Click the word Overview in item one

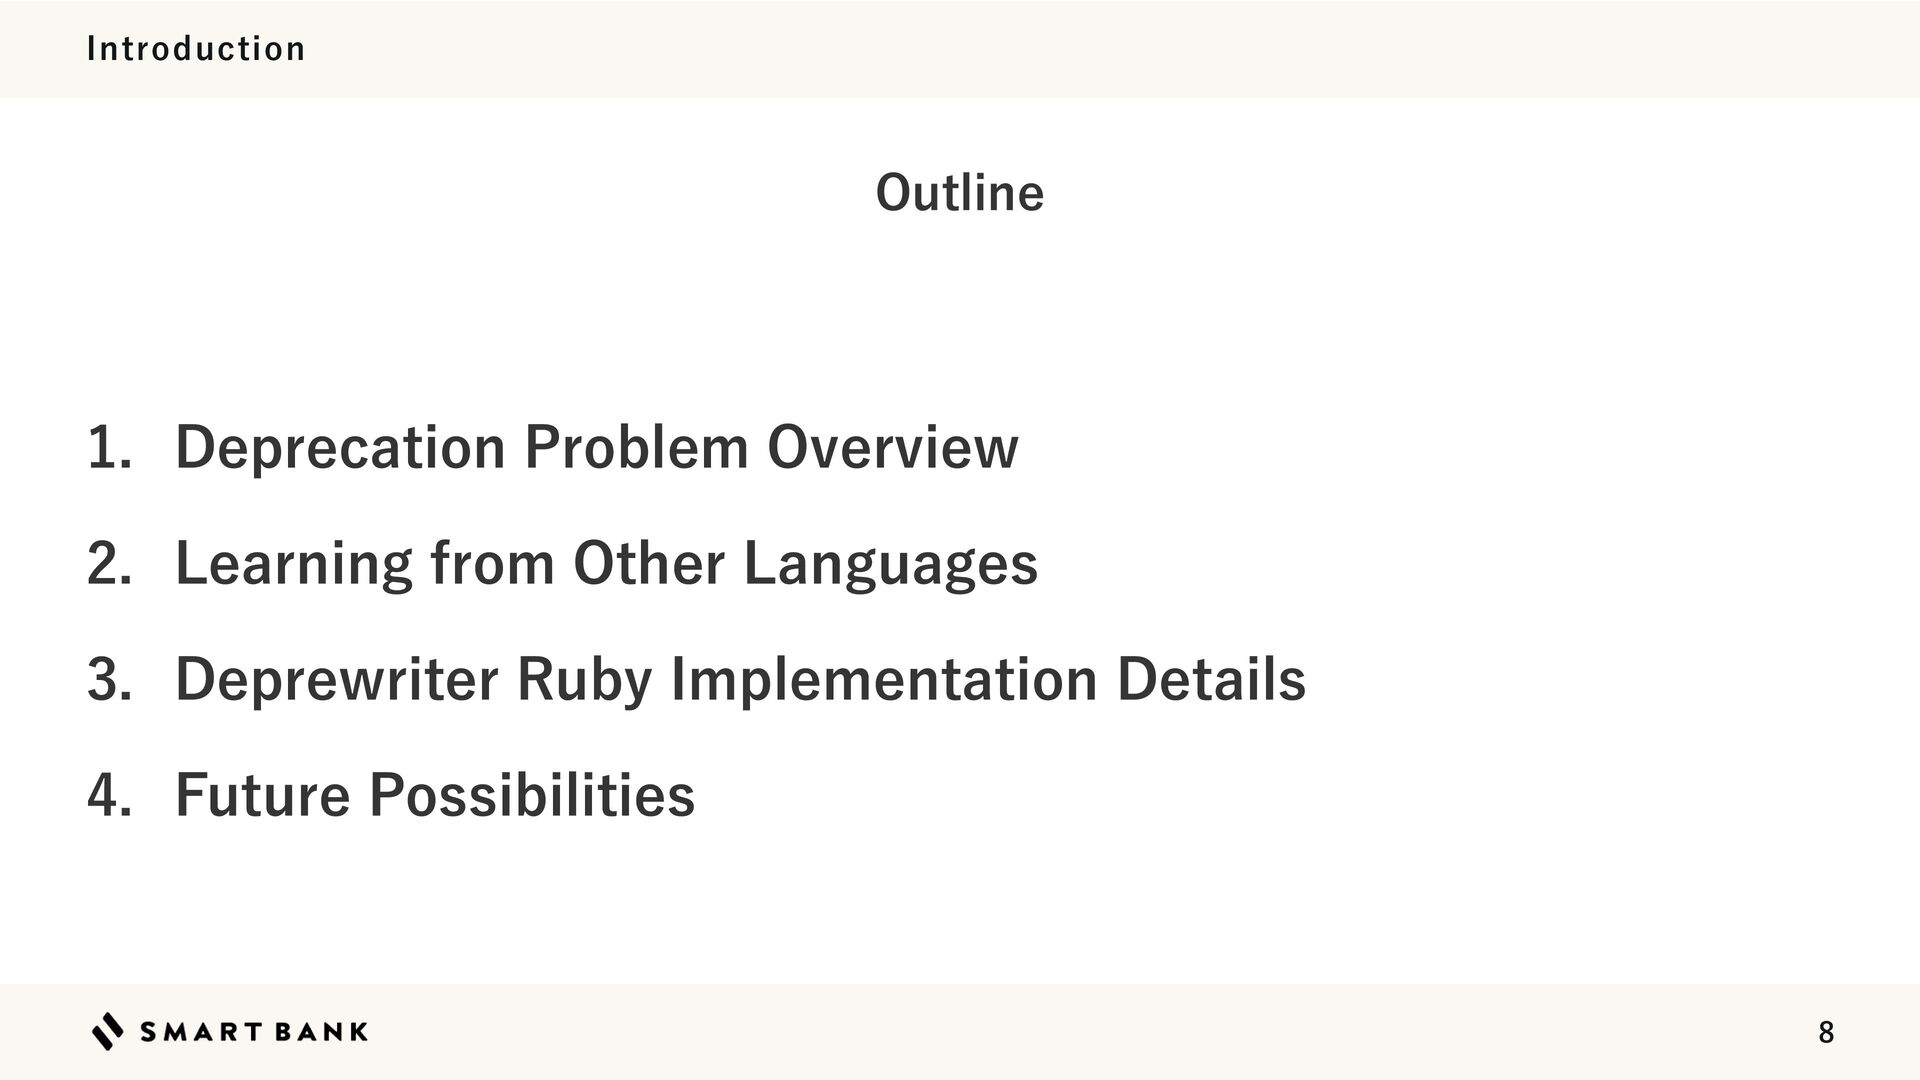click(892, 447)
